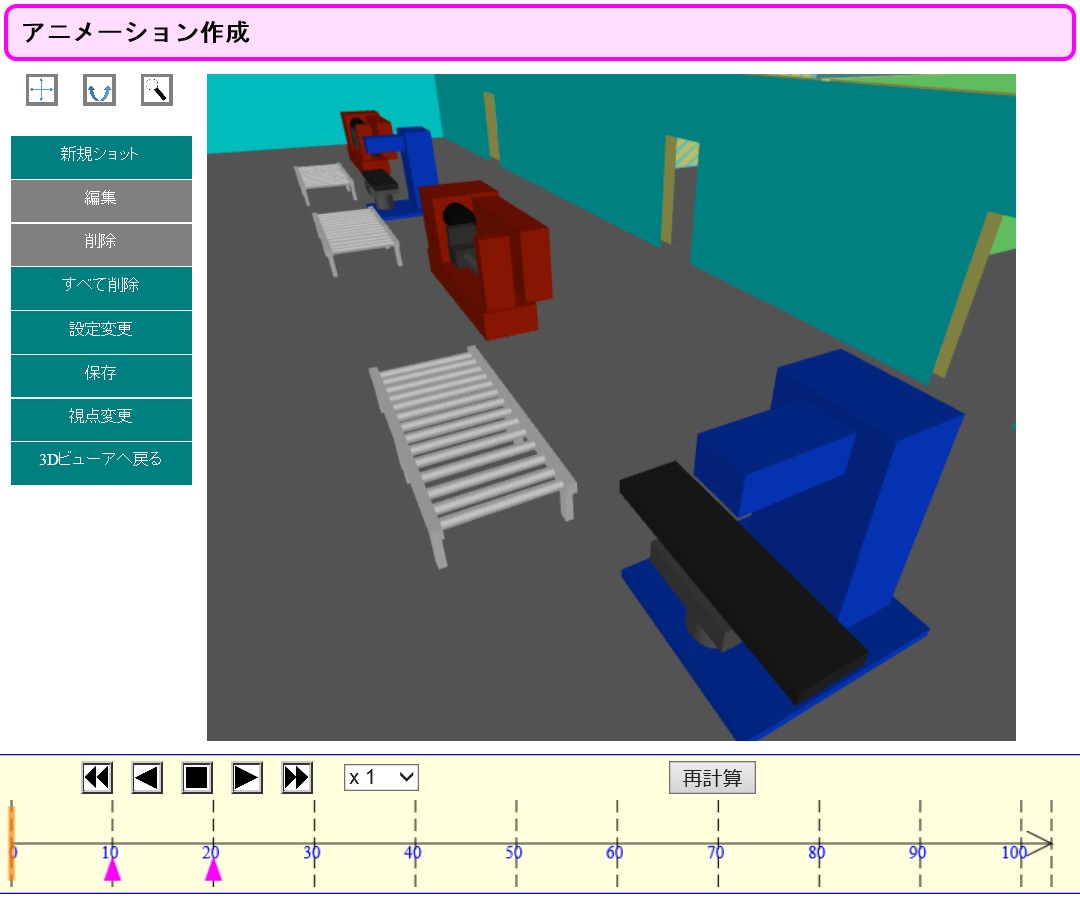The height and width of the screenshot is (904, 1080).
Task: Click 視点変更 to change viewpoint
Action: 101,417
